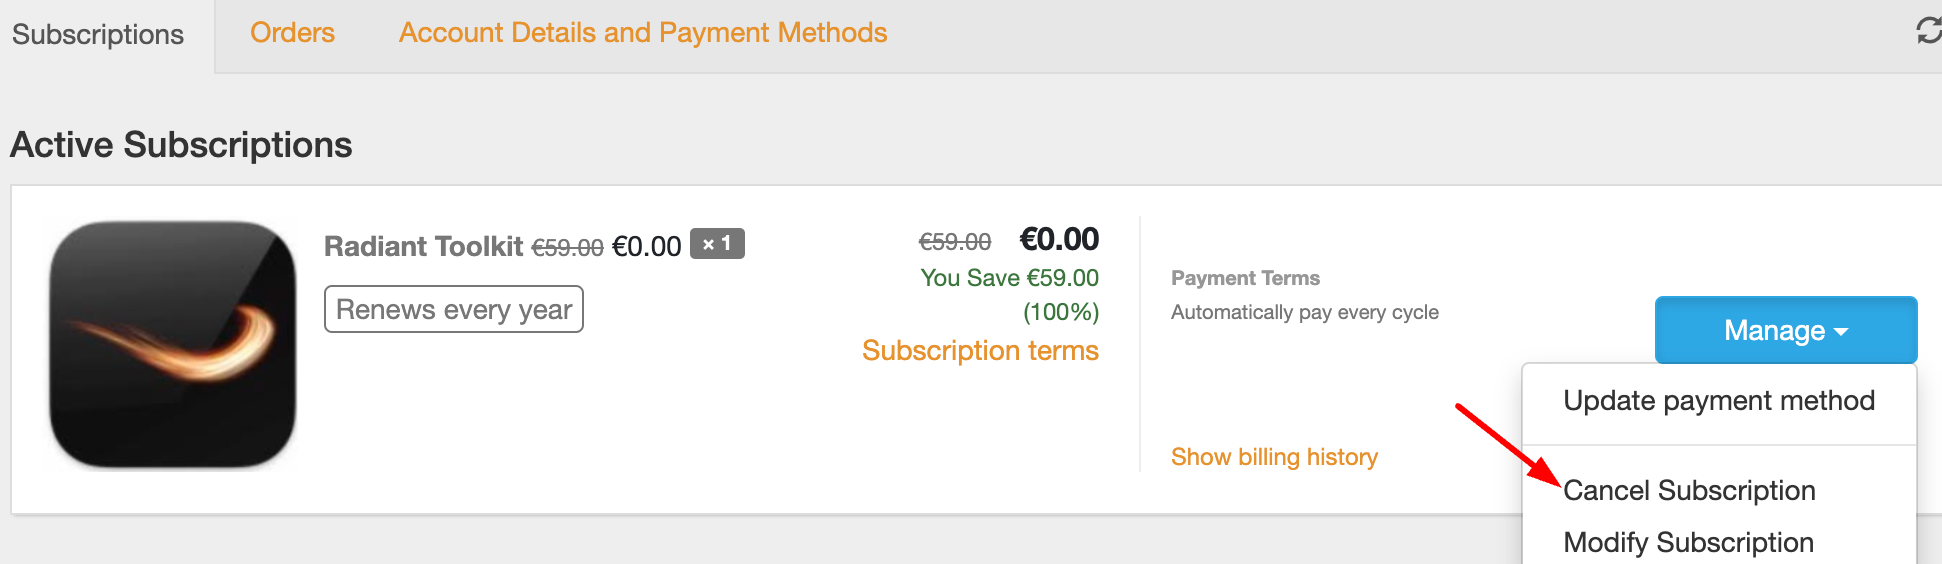Screen dimensions: 1942x564
Task: Show billing history for this subscription
Action: (1274, 457)
